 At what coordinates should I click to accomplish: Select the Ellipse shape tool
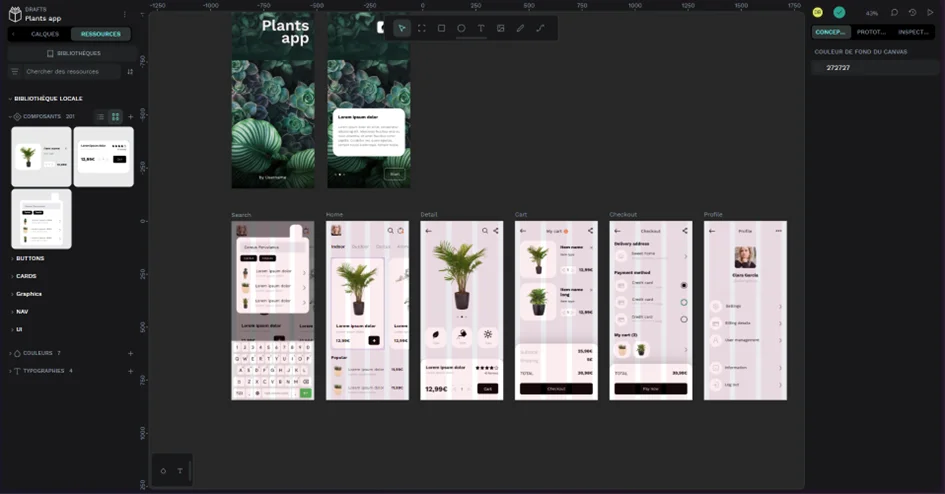click(461, 28)
